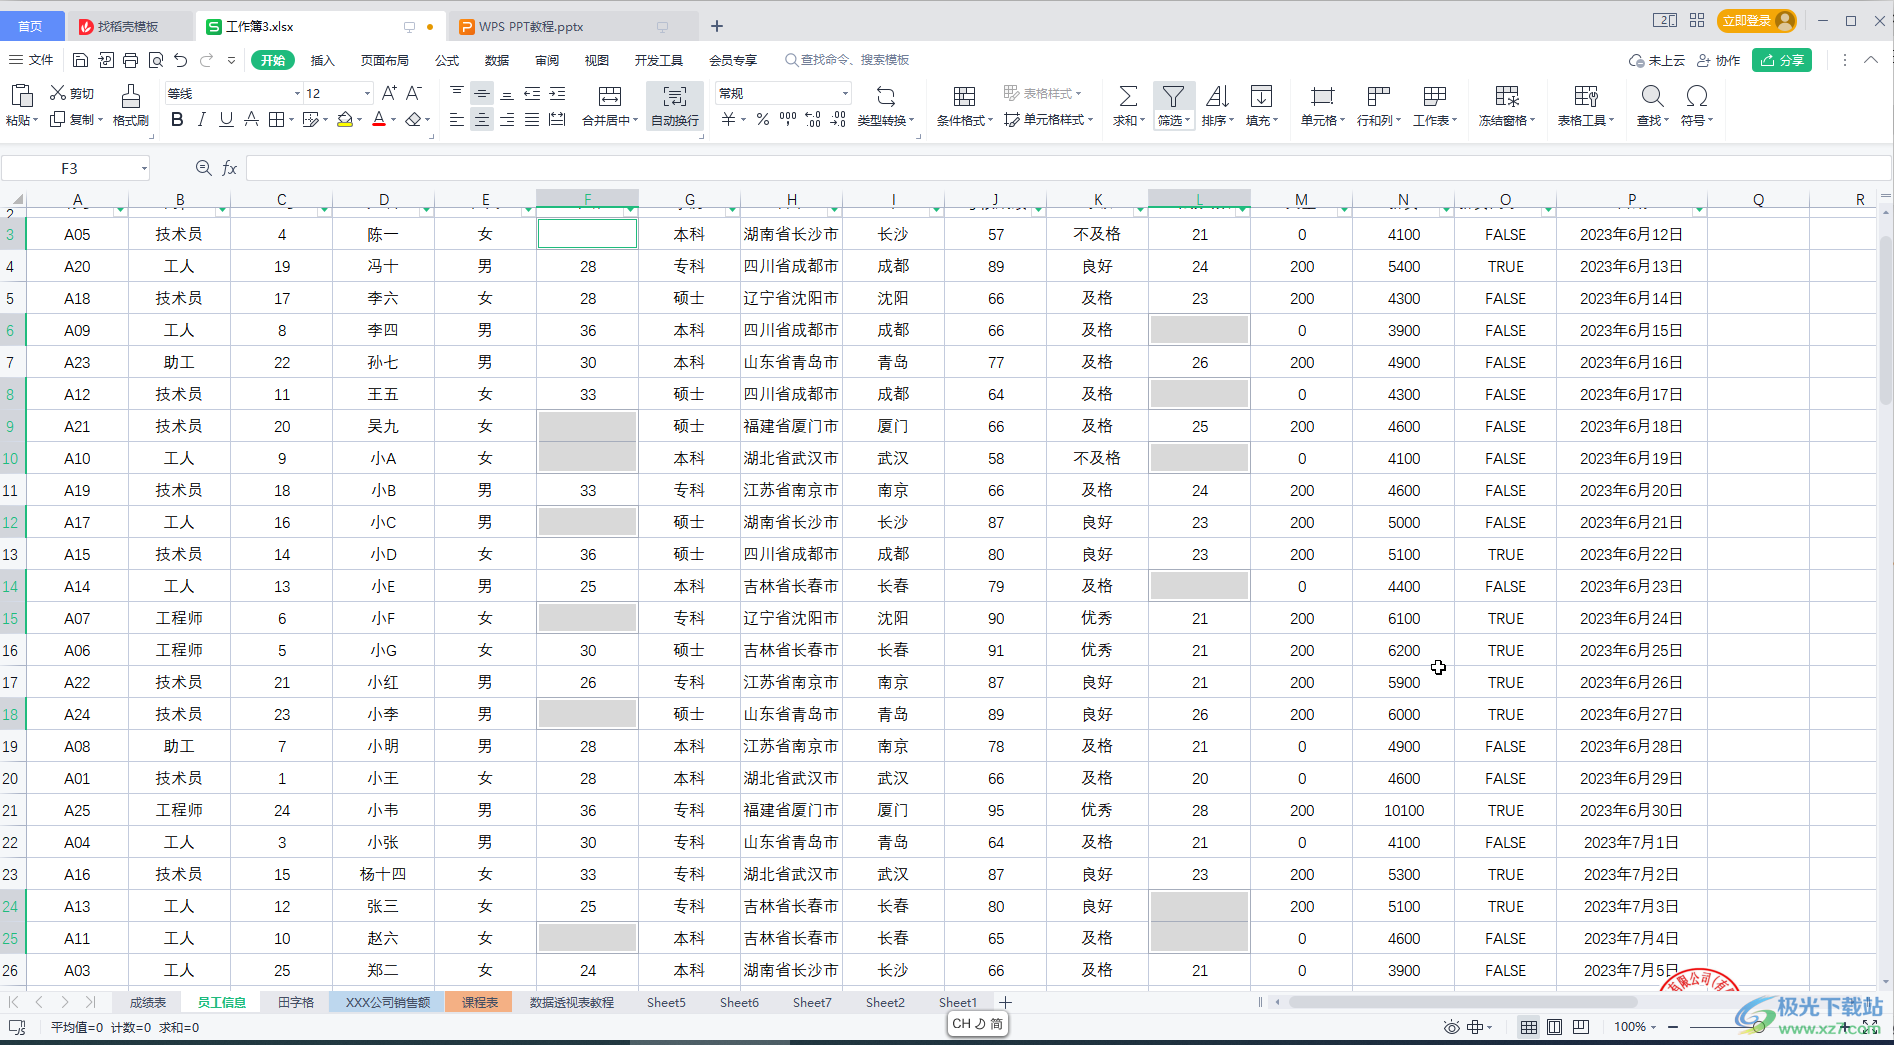Open Table Tools (表格工具) icon
This screenshot has height=1045, width=1894.
pos(1586,96)
